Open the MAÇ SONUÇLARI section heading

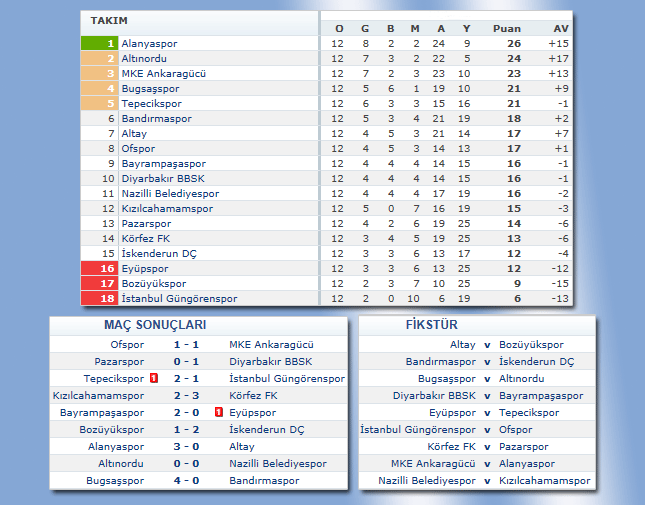(x=155, y=325)
